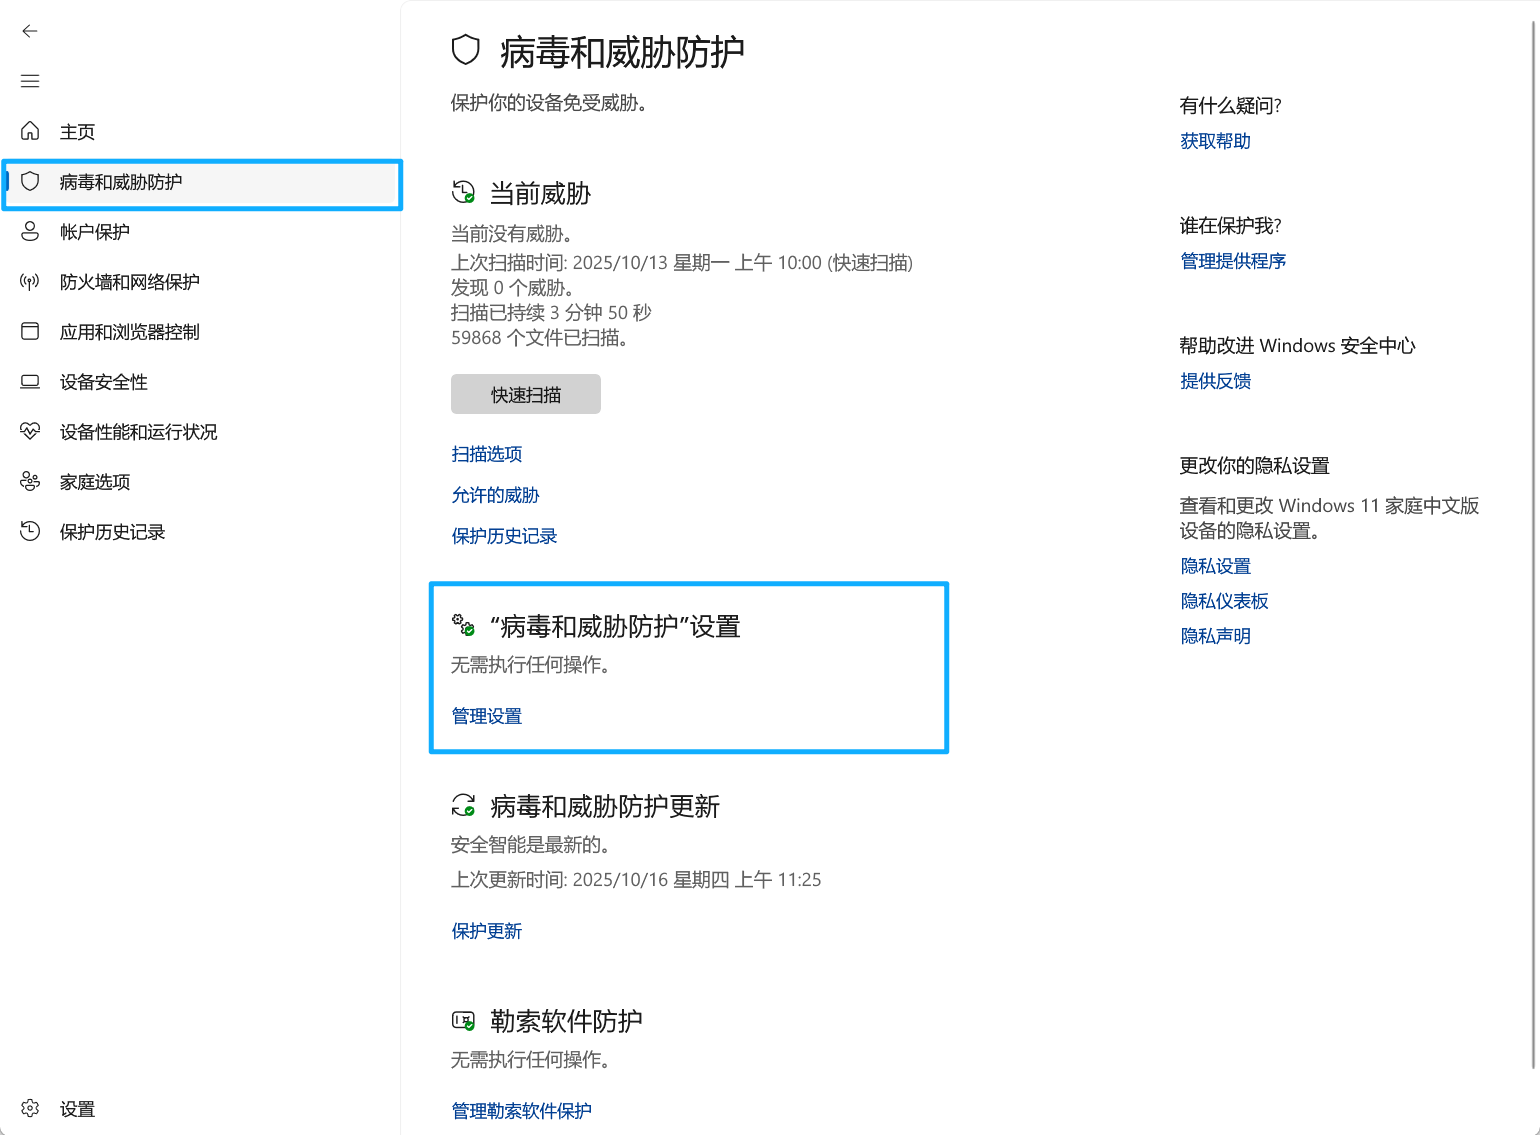Image resolution: width=1540 pixels, height=1135 pixels.
Task: Click the 设置 gear icon
Action: coord(30,1108)
